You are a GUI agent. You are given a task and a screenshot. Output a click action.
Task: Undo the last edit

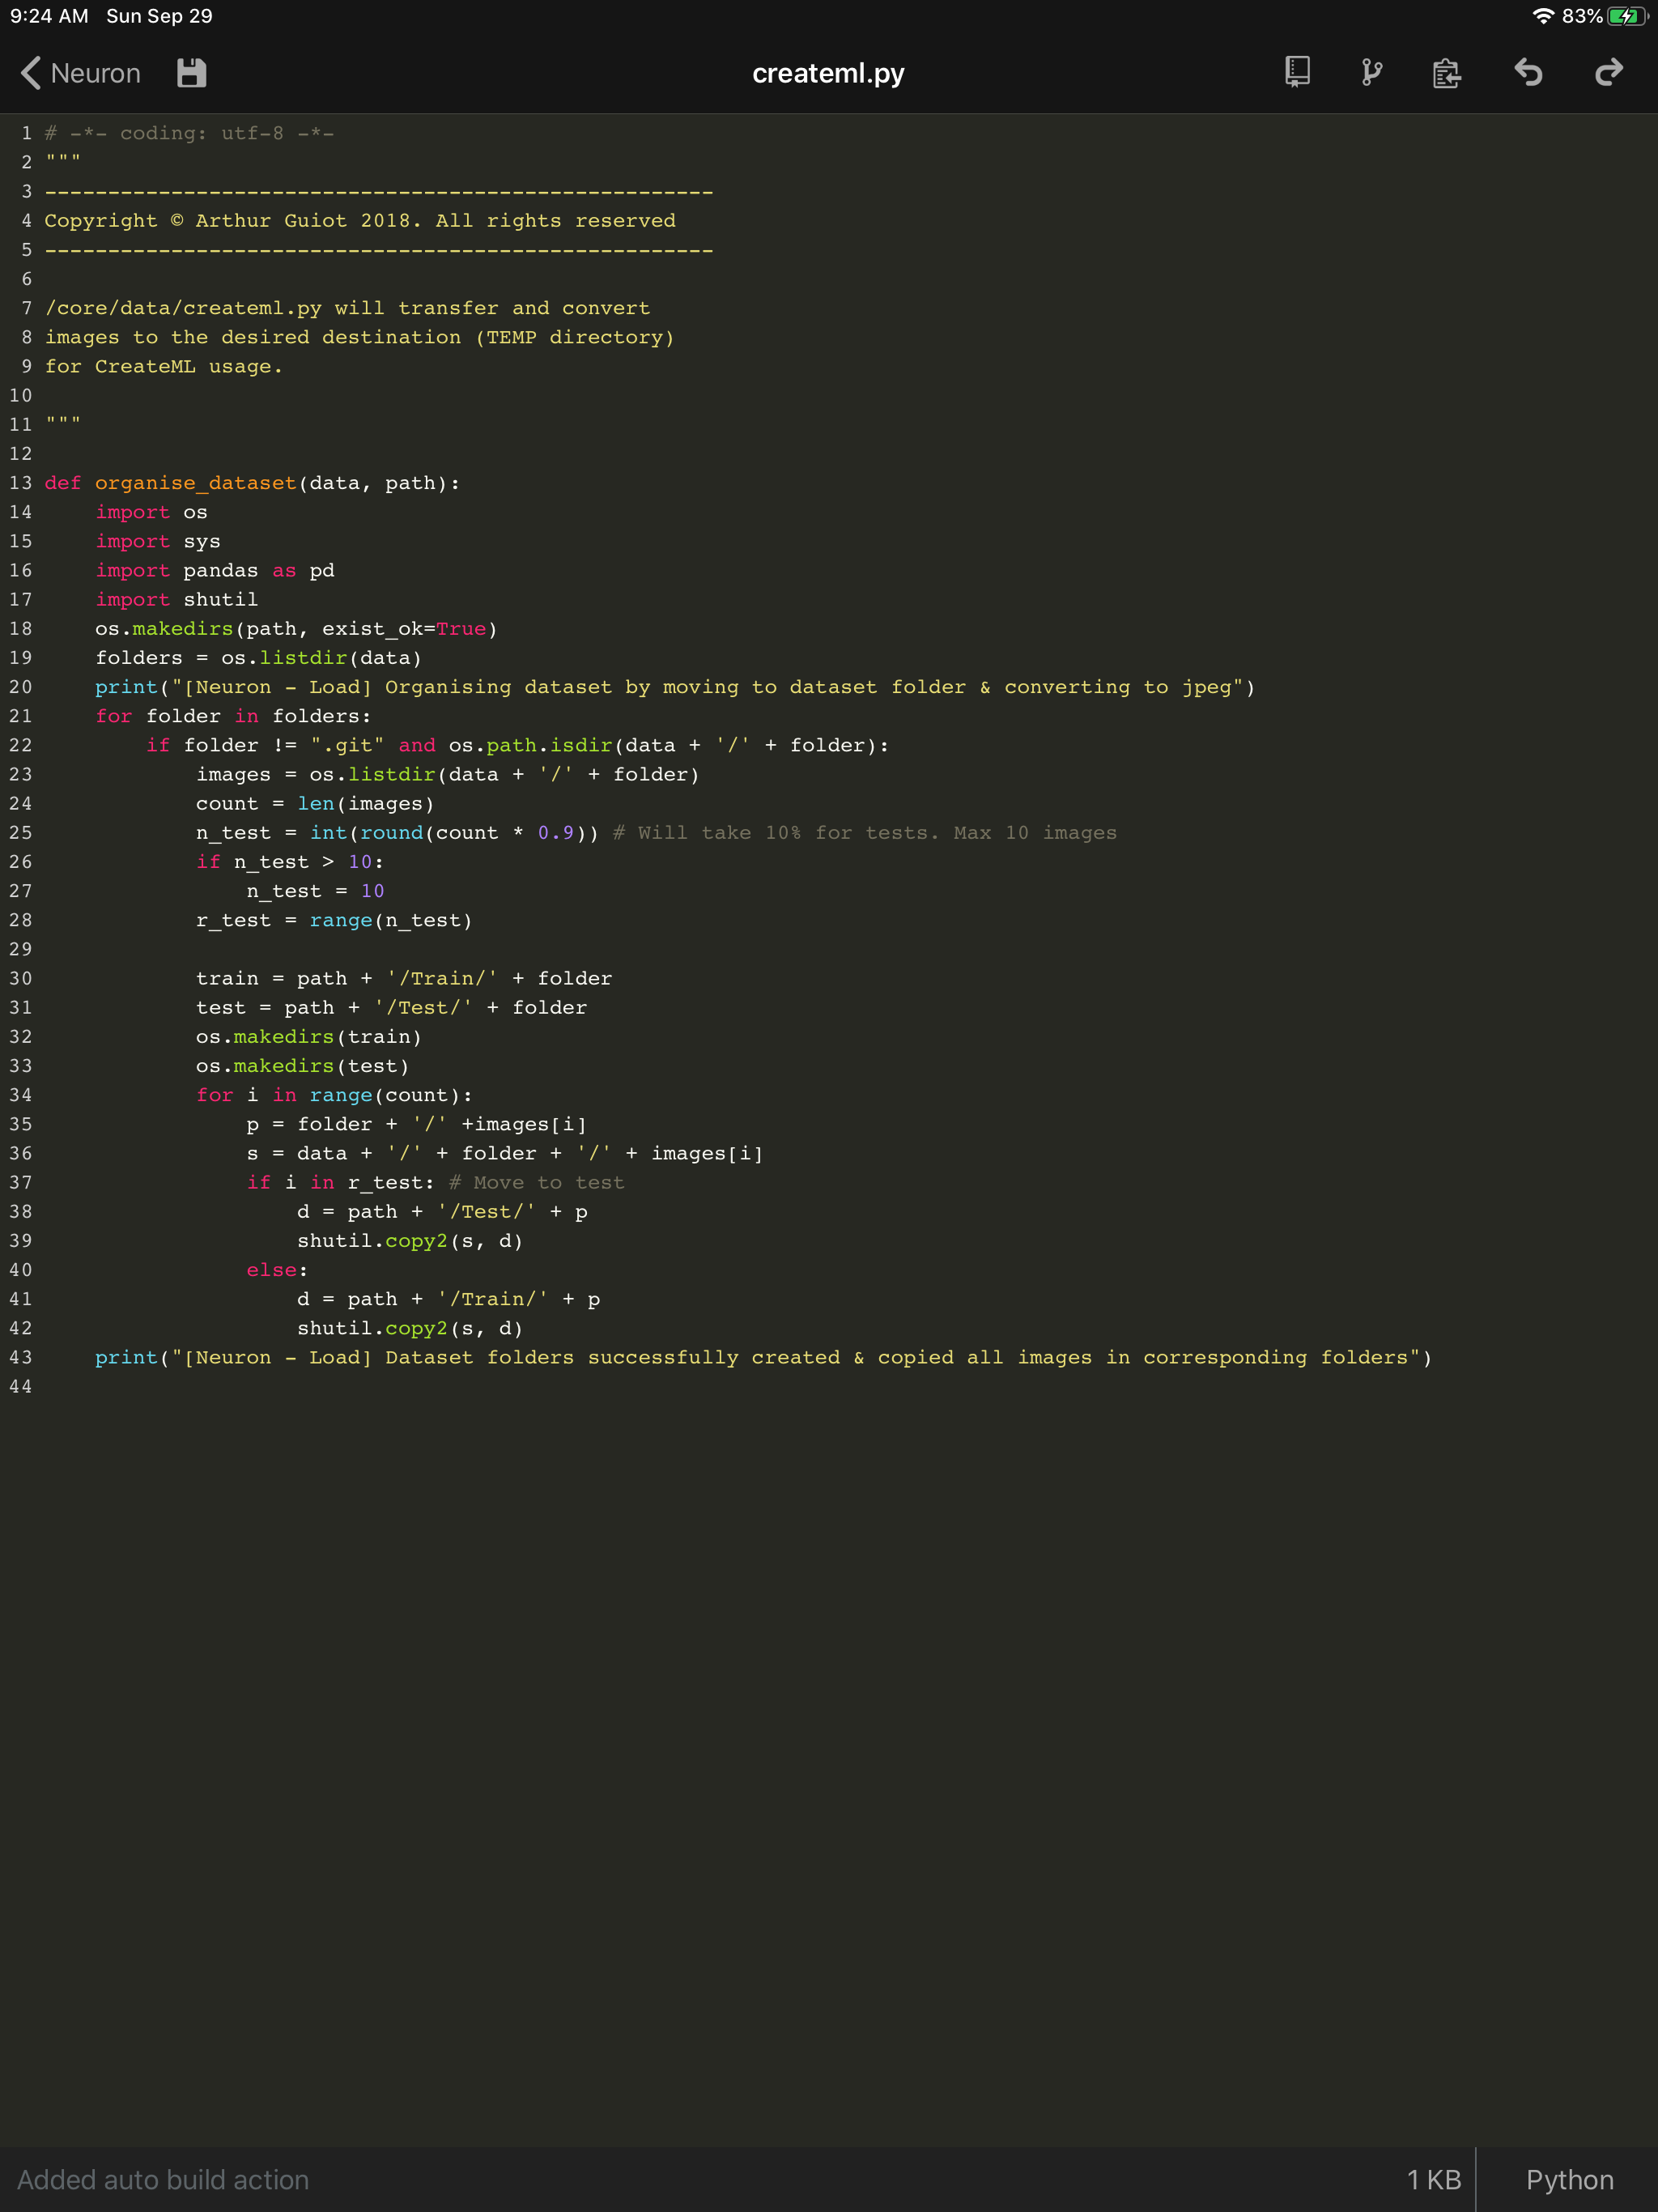[x=1529, y=73]
